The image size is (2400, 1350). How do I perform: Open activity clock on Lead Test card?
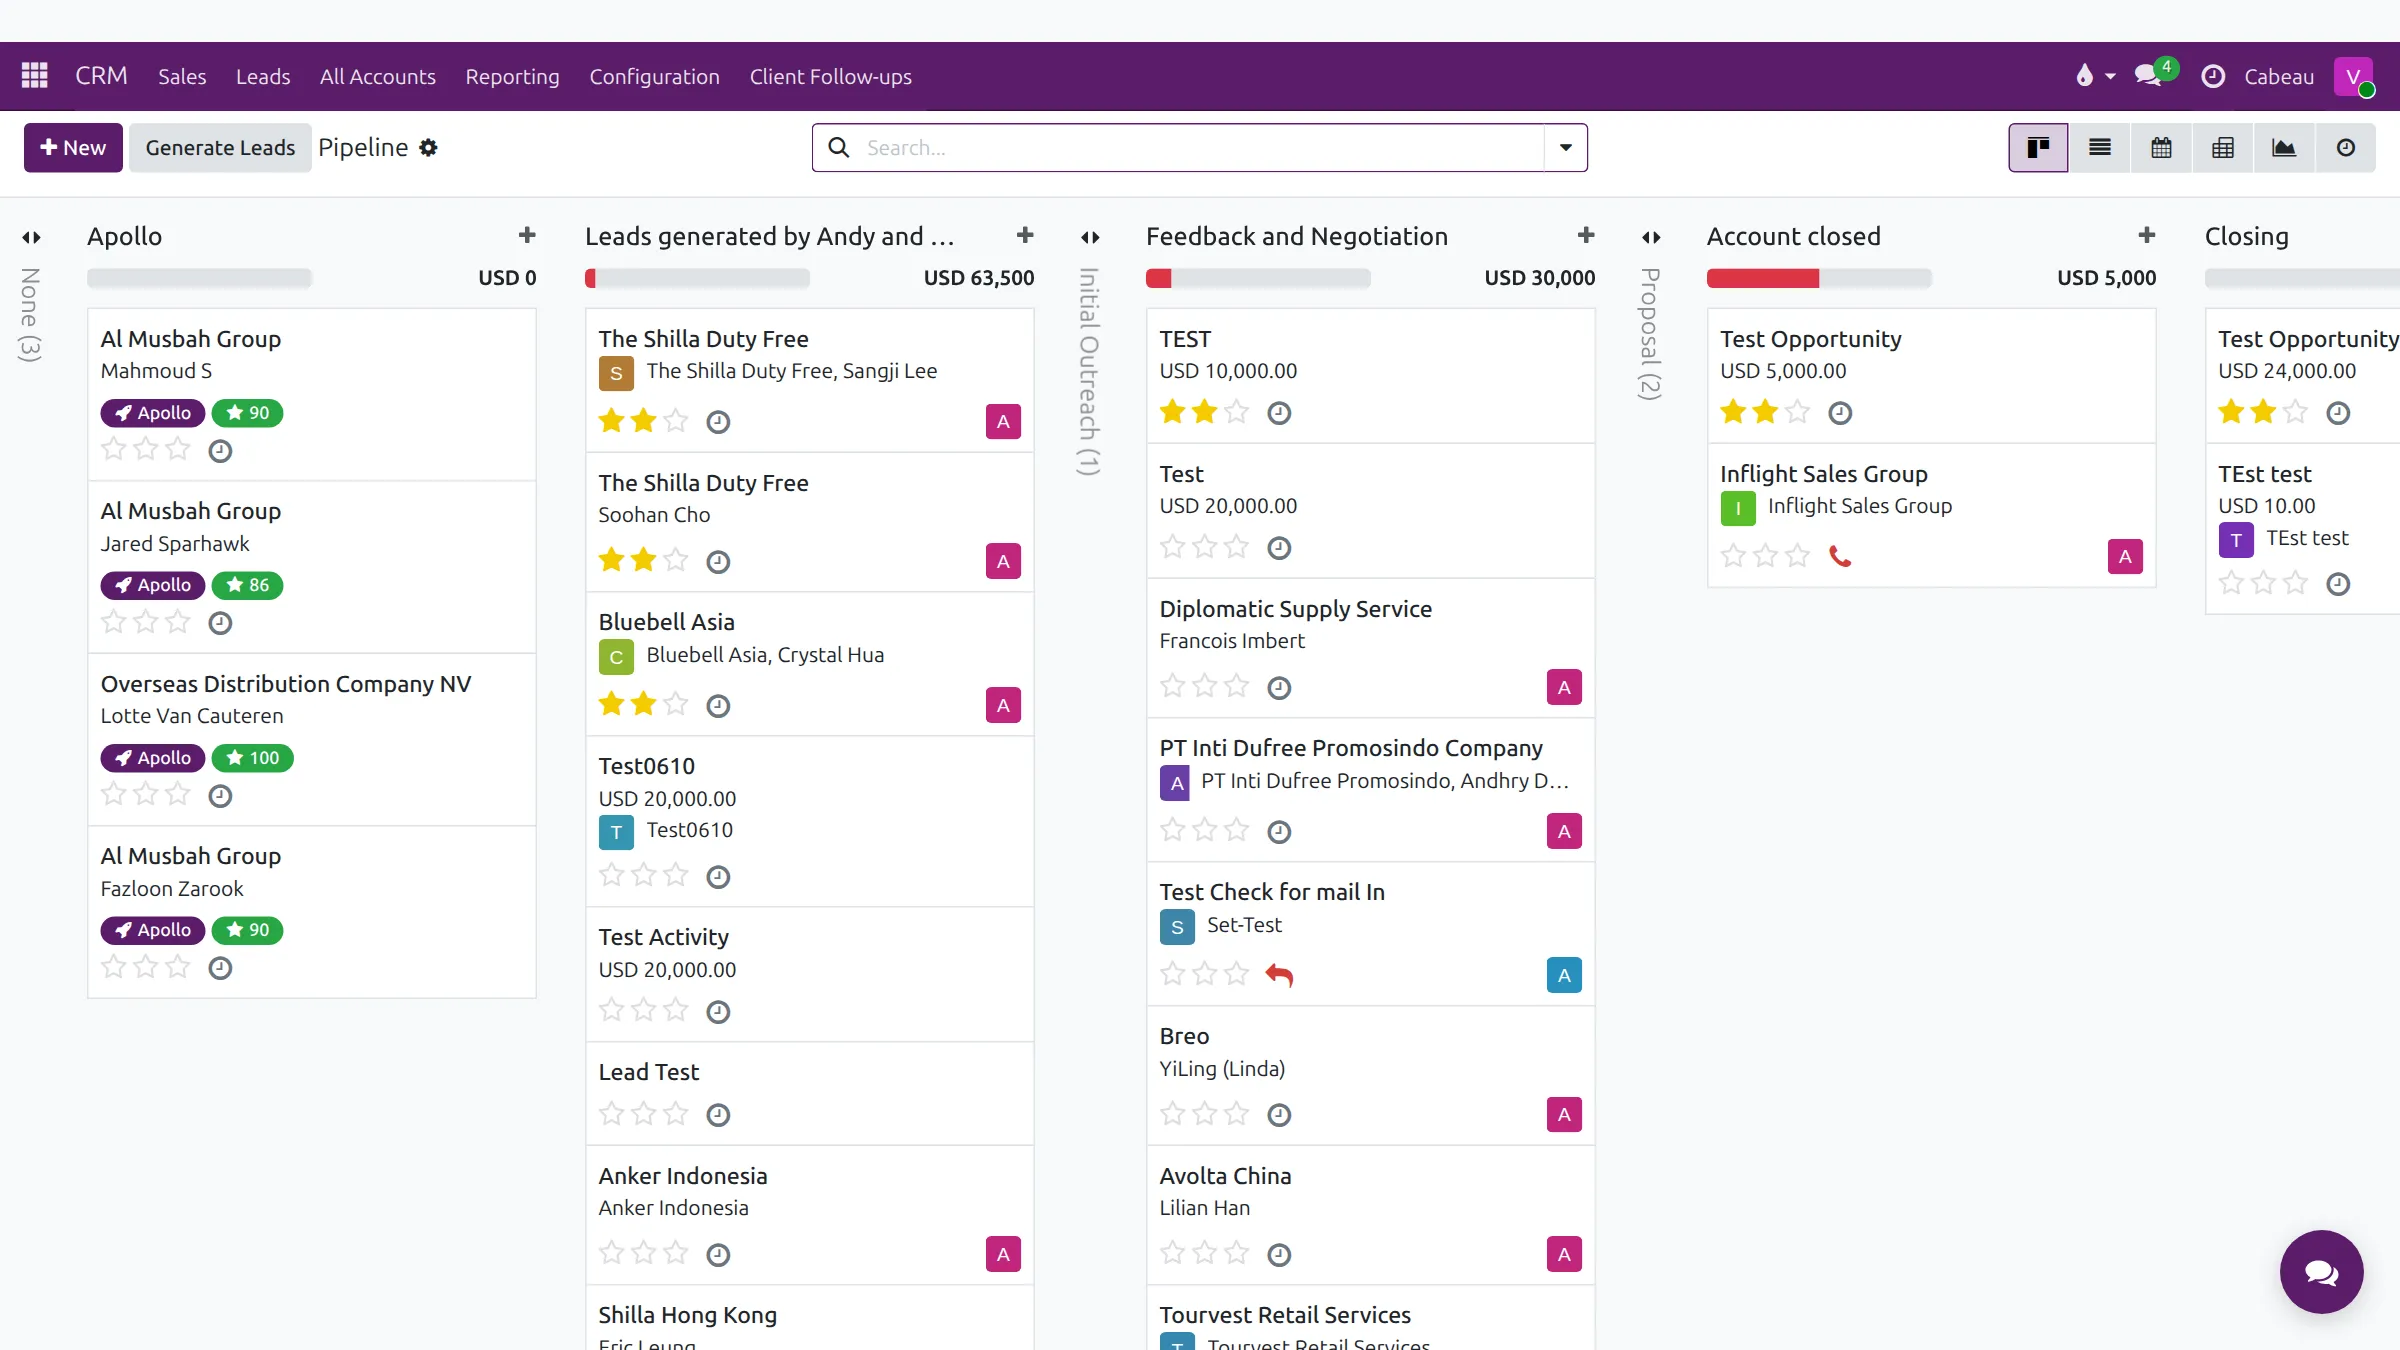718,1115
